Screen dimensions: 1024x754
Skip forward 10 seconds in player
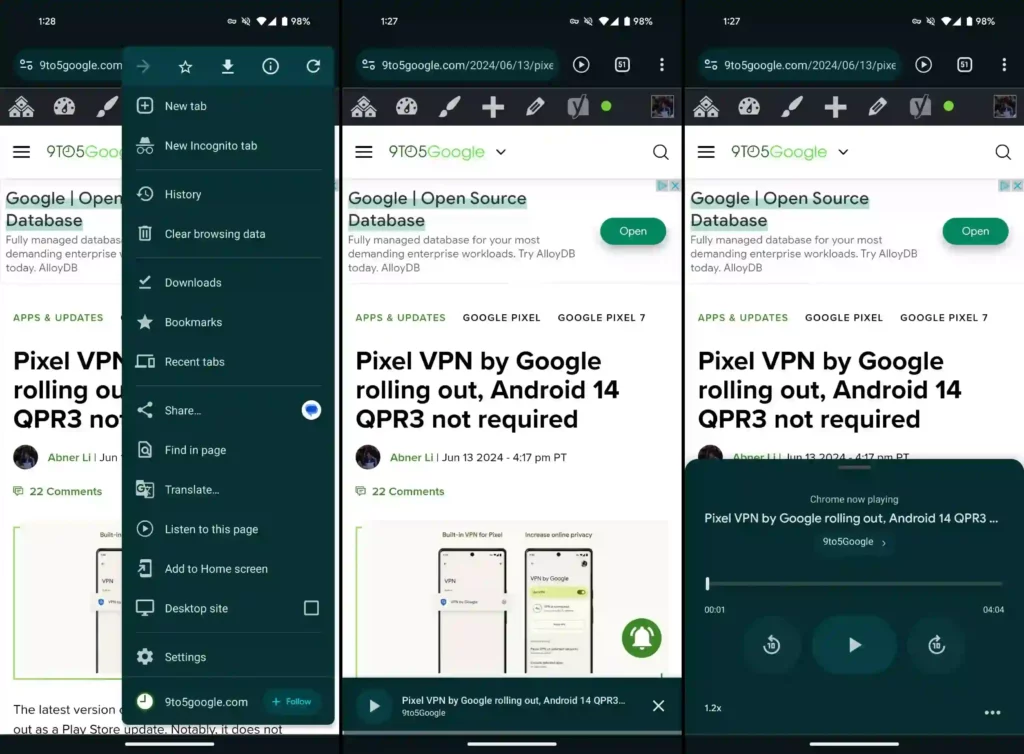(936, 645)
